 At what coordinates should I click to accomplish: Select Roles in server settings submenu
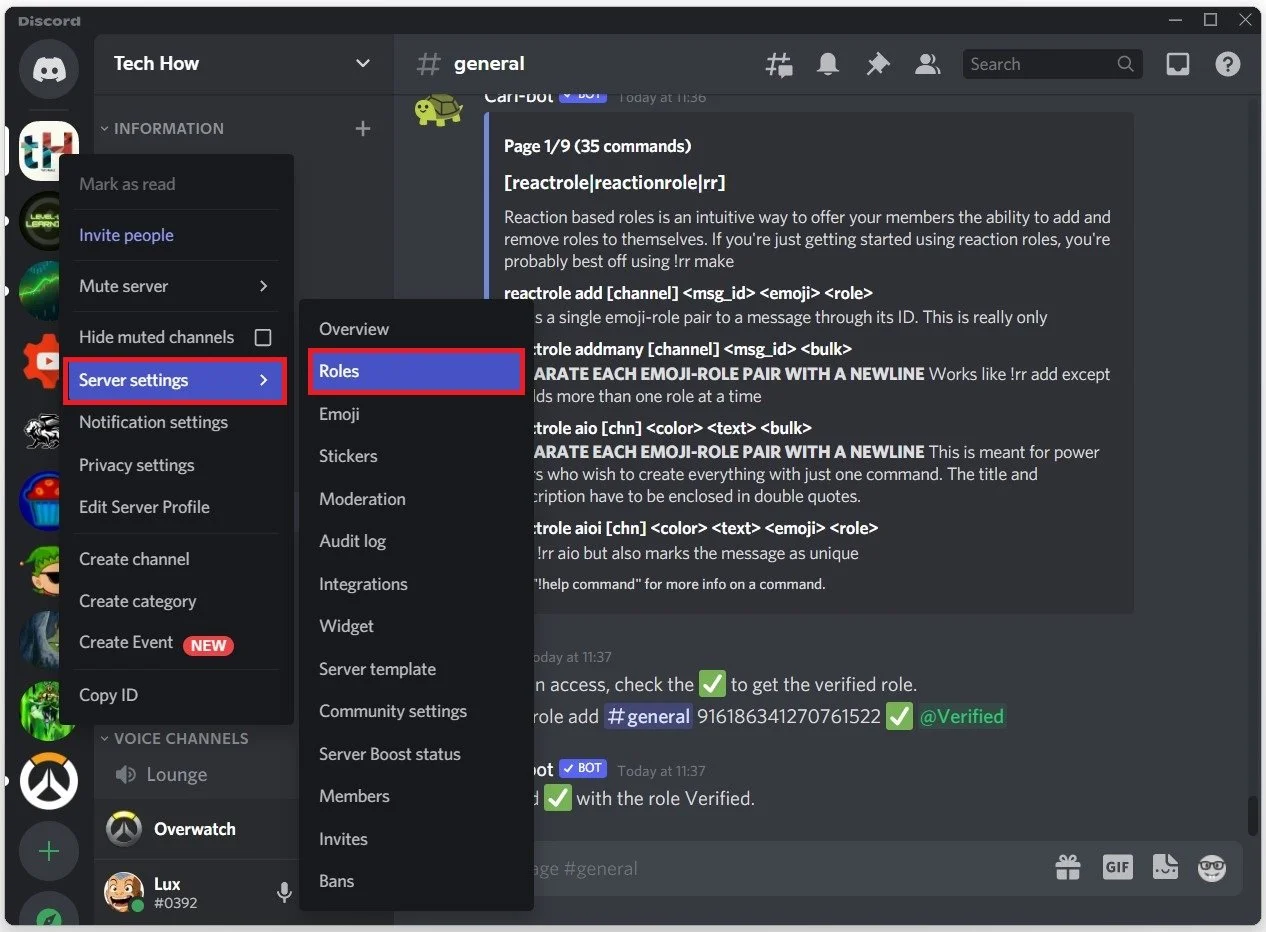[x=416, y=371]
